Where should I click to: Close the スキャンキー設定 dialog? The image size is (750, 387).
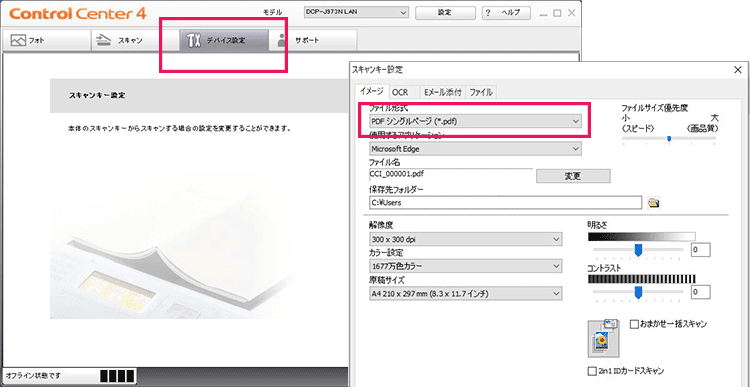pyautogui.click(x=738, y=70)
